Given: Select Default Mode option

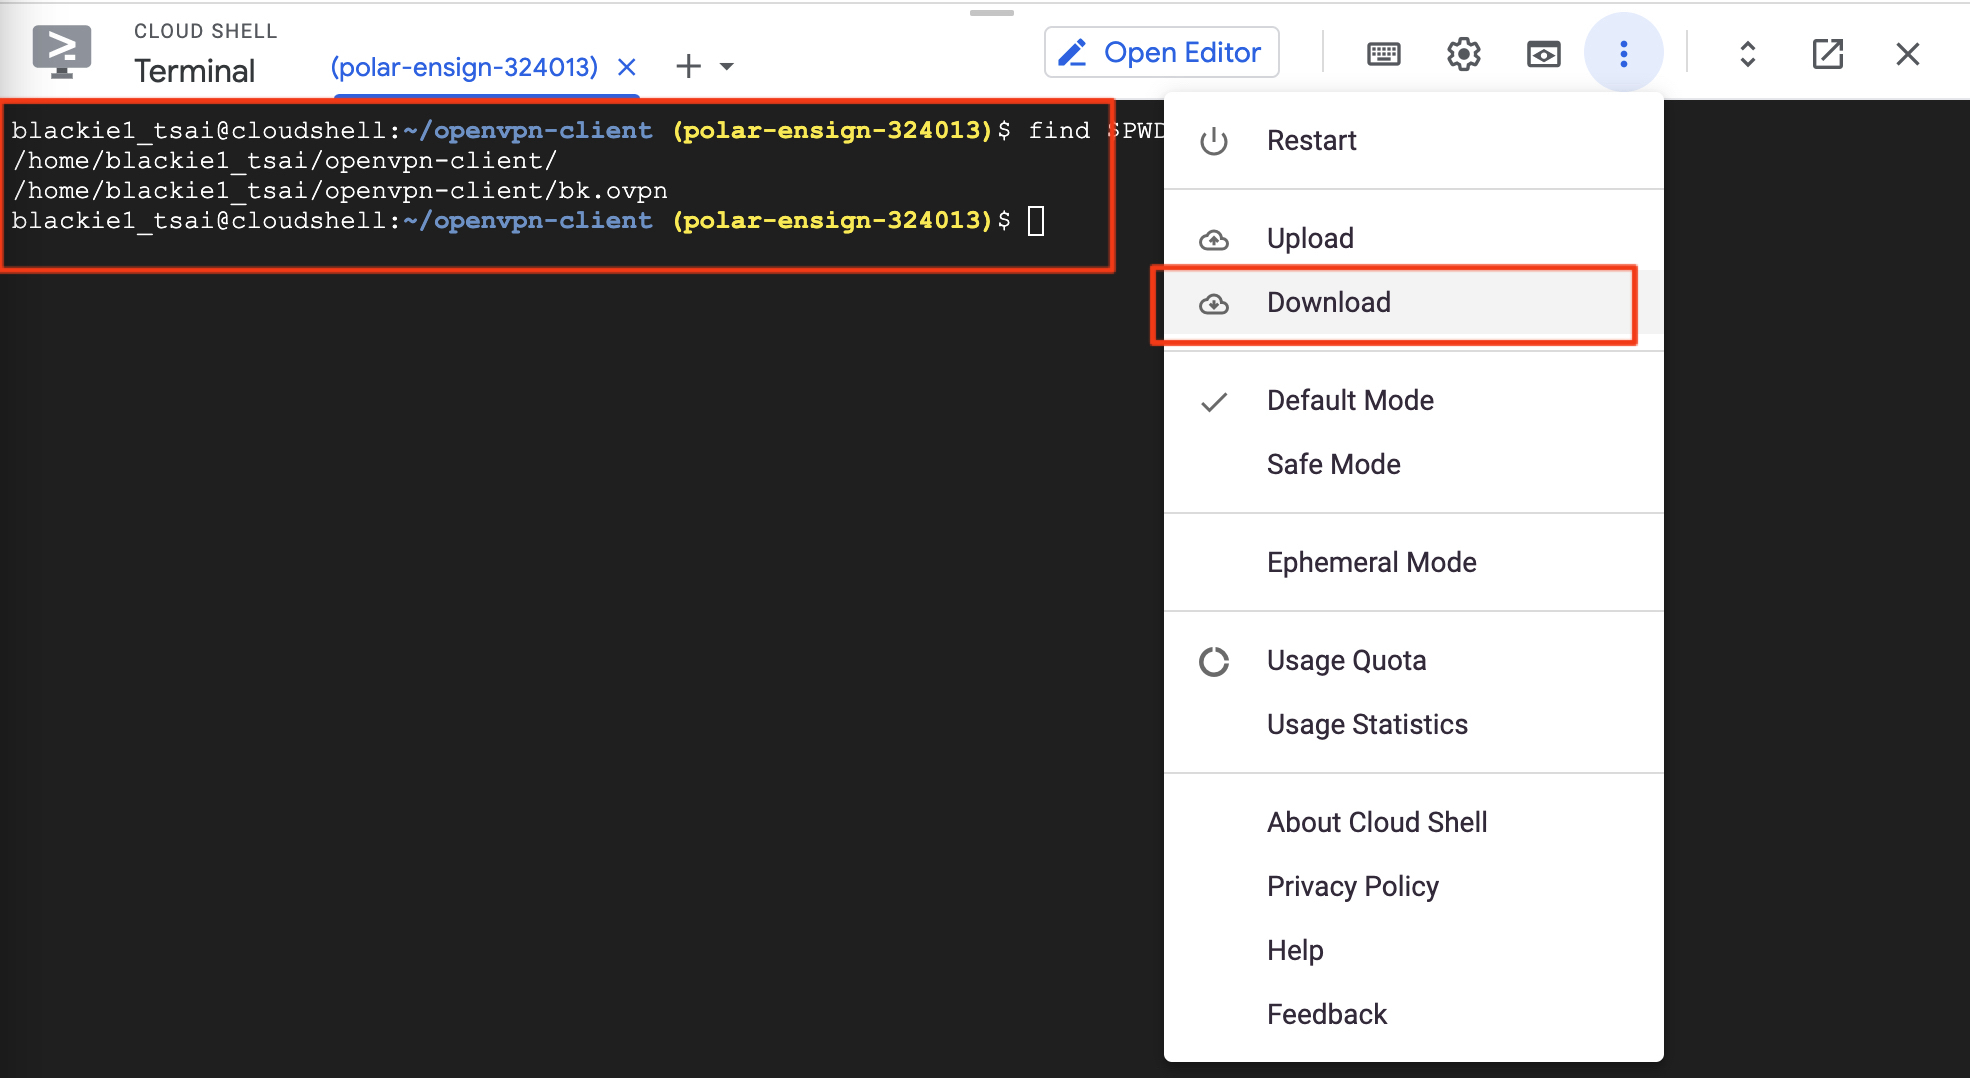Looking at the screenshot, I should click(x=1350, y=400).
